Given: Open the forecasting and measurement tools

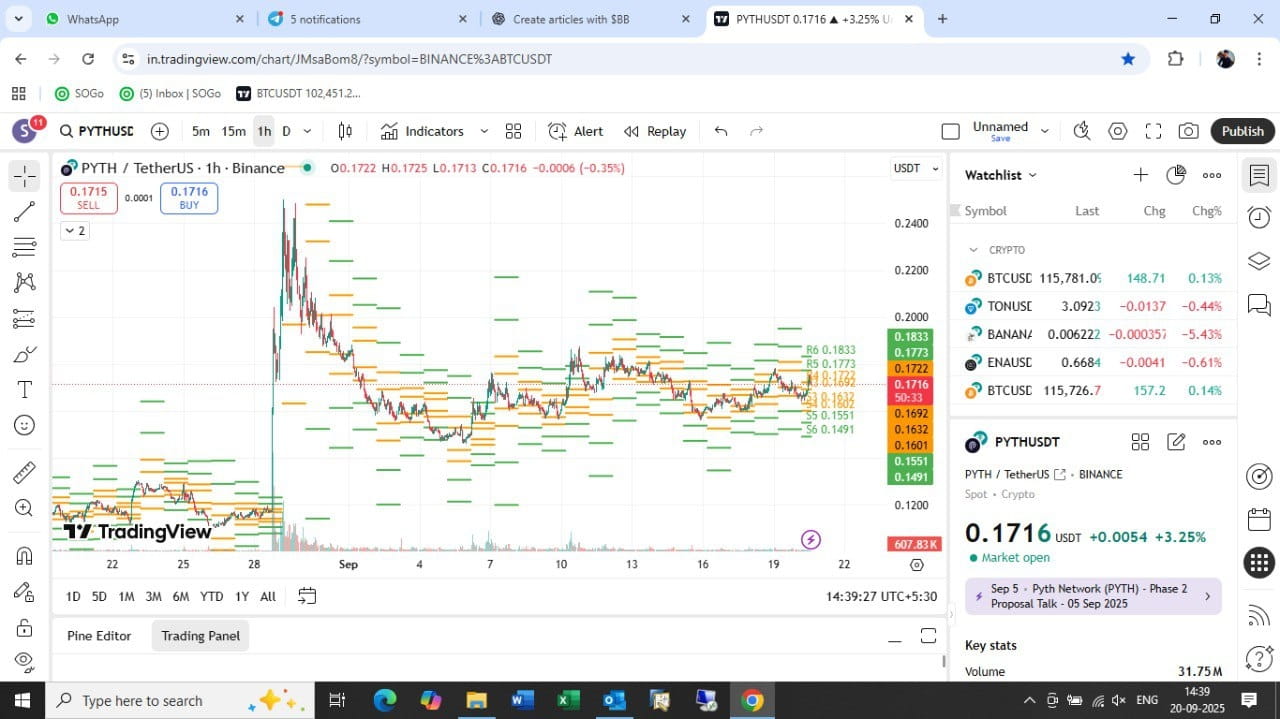Looking at the screenshot, I should 25,319.
